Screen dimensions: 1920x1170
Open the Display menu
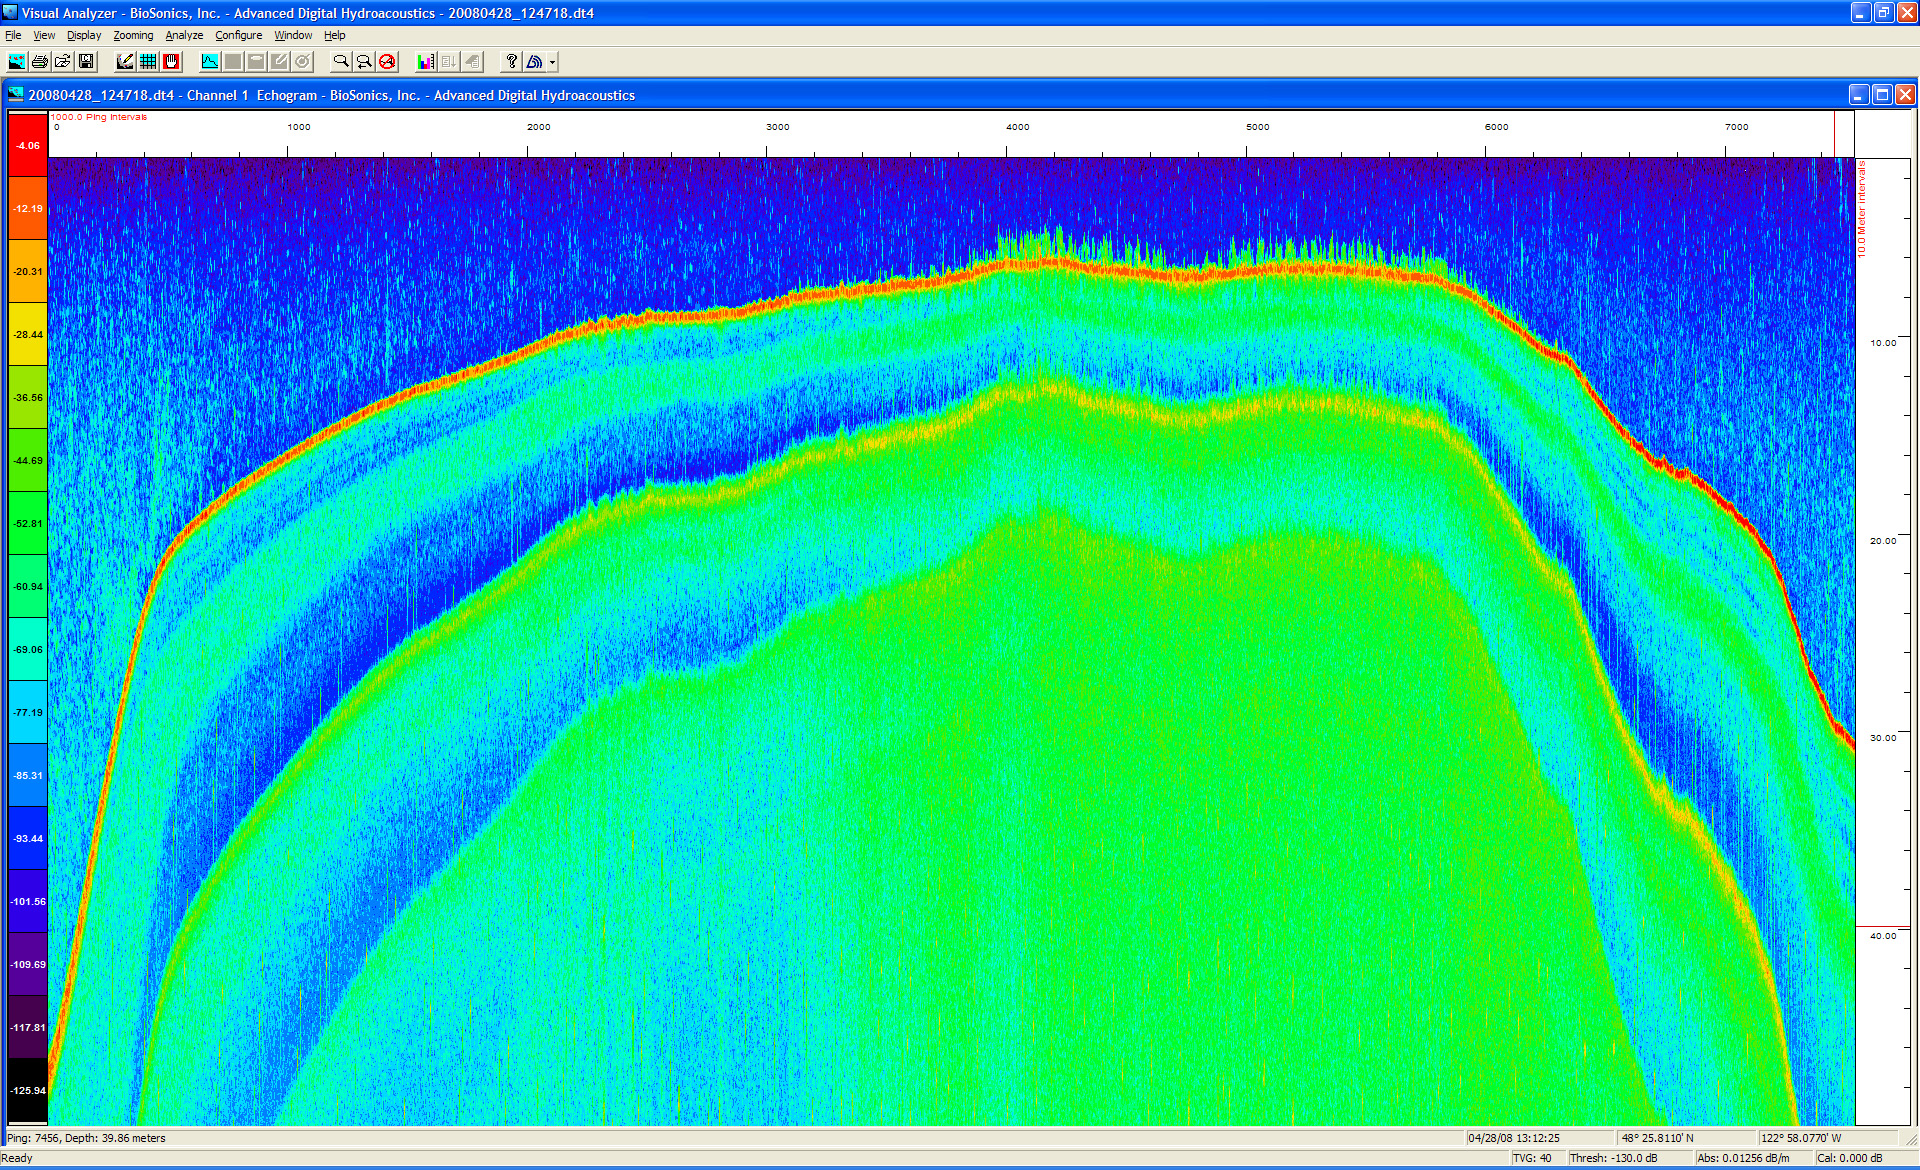pyautogui.click(x=84, y=35)
